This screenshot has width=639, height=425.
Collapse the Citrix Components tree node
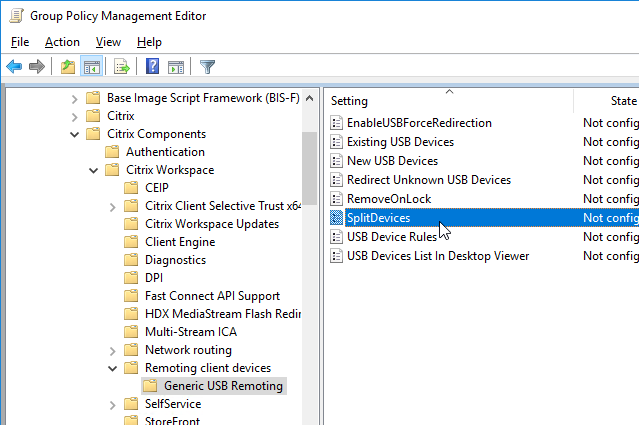[75, 134]
